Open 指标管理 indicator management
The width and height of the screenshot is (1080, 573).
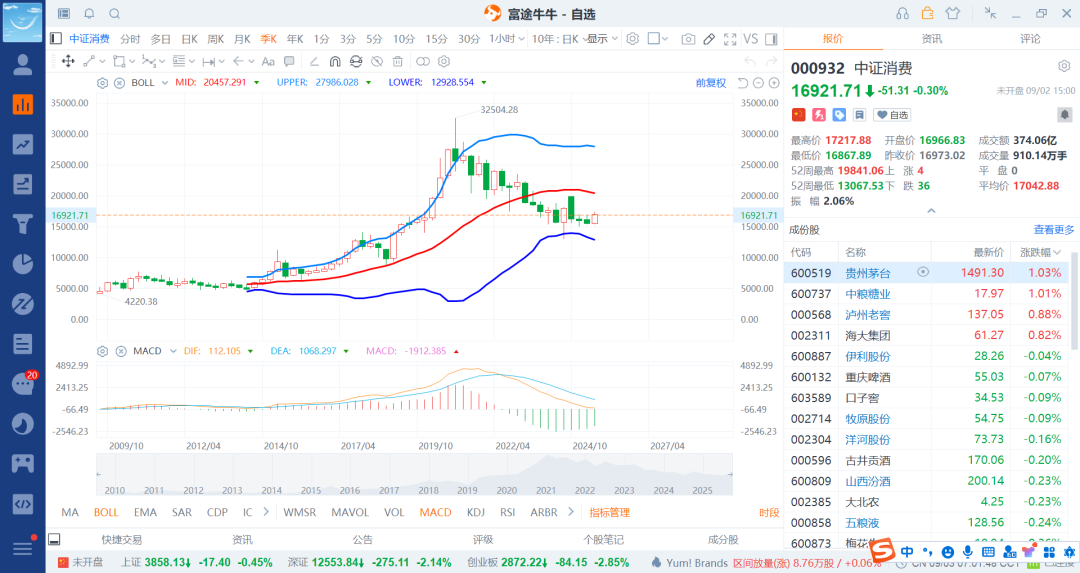tap(609, 512)
